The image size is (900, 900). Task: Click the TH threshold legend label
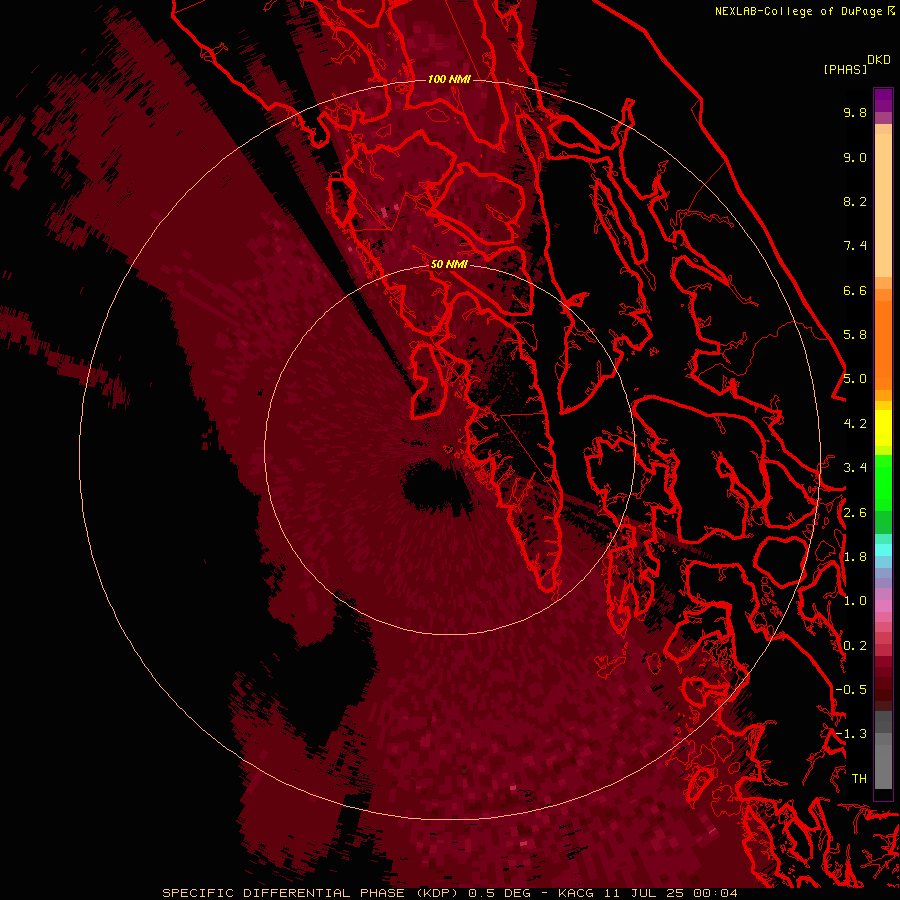coord(859,779)
